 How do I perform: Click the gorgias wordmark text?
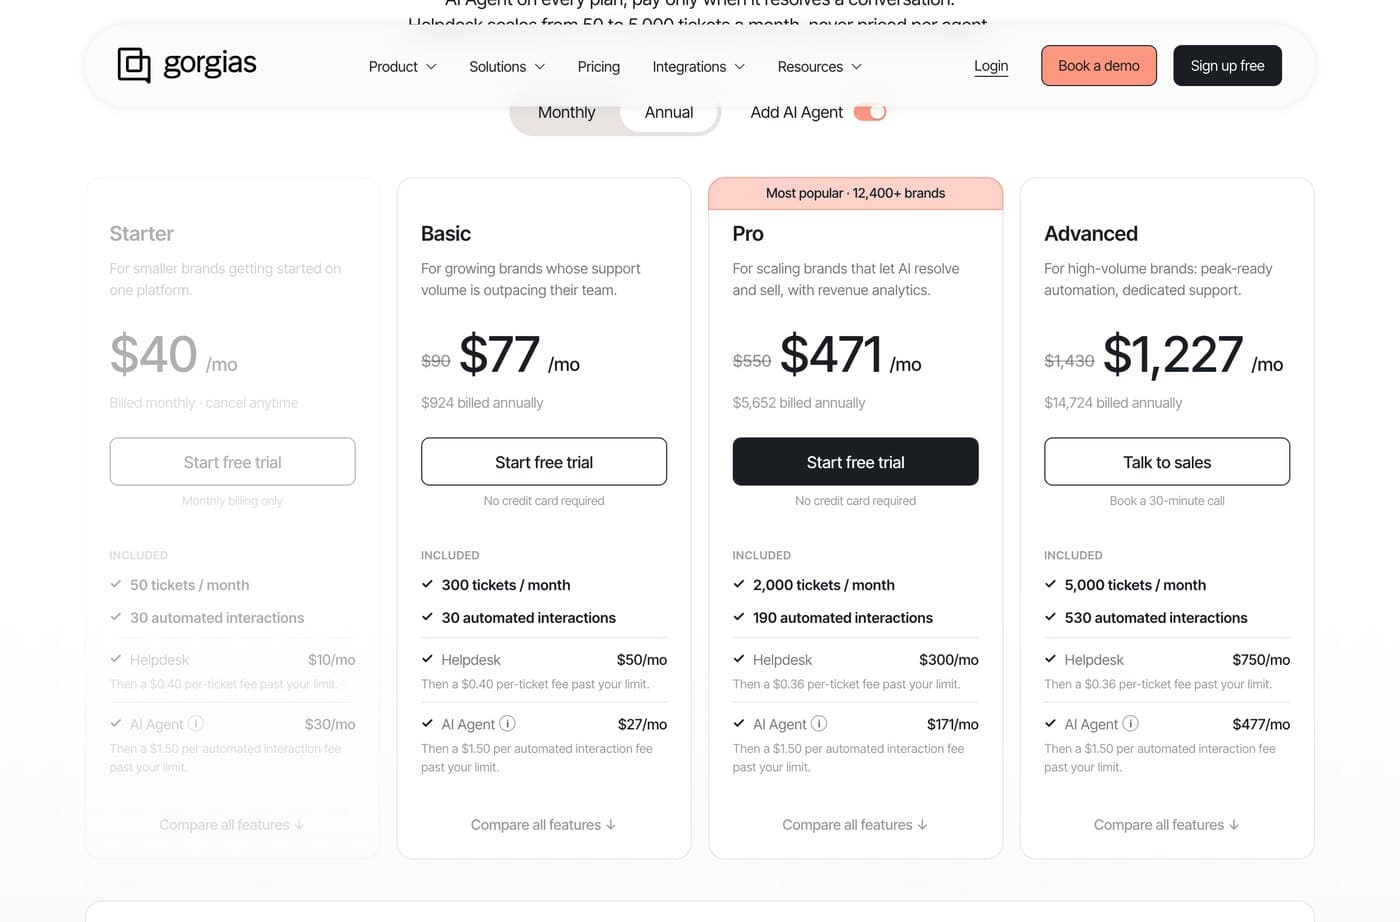coord(210,64)
